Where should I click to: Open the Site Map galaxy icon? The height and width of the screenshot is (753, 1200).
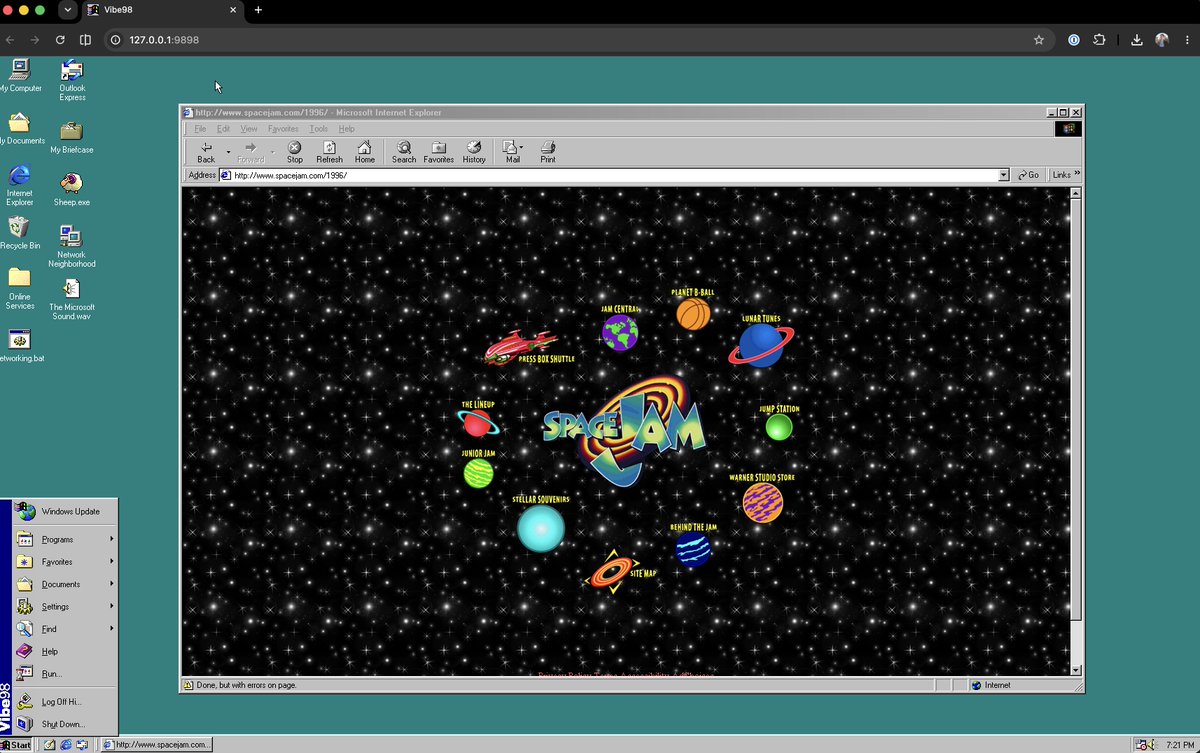pos(611,572)
